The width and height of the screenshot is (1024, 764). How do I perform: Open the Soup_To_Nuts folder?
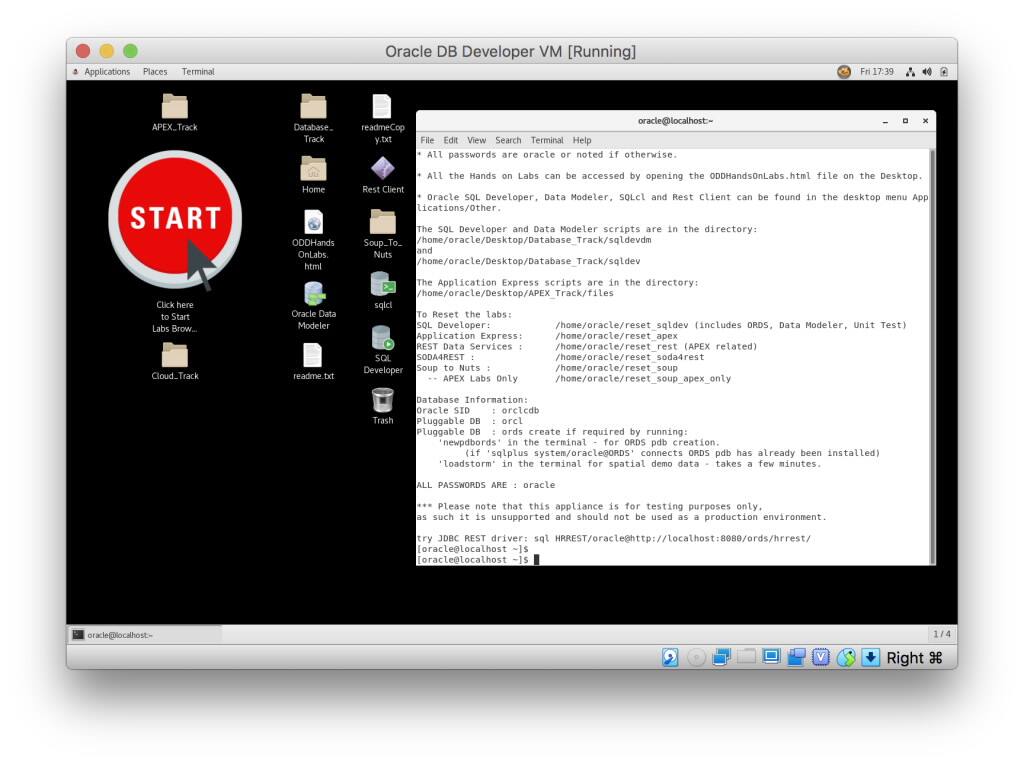[x=383, y=222]
